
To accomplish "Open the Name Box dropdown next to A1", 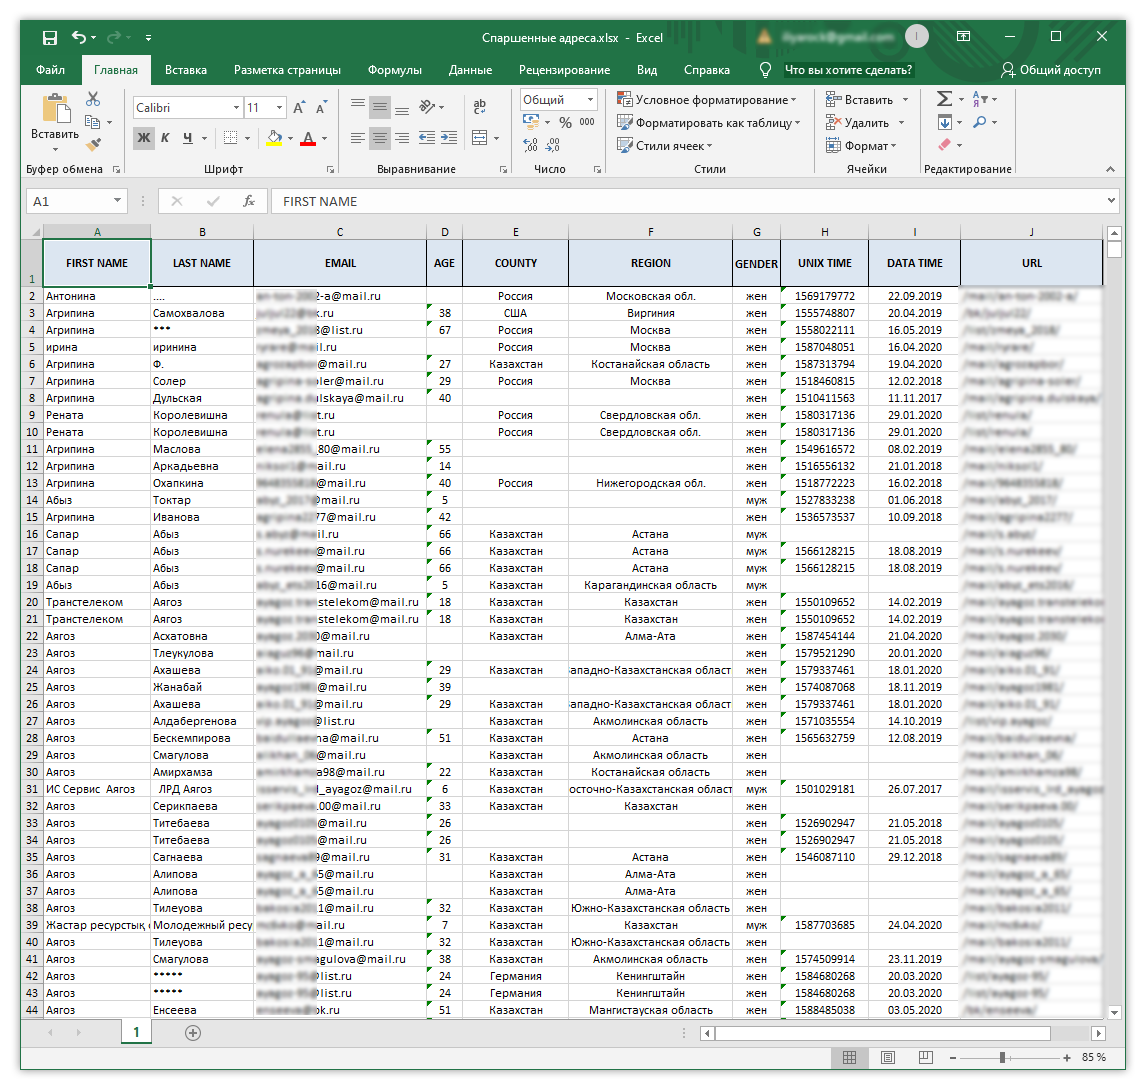I will pos(117,201).
